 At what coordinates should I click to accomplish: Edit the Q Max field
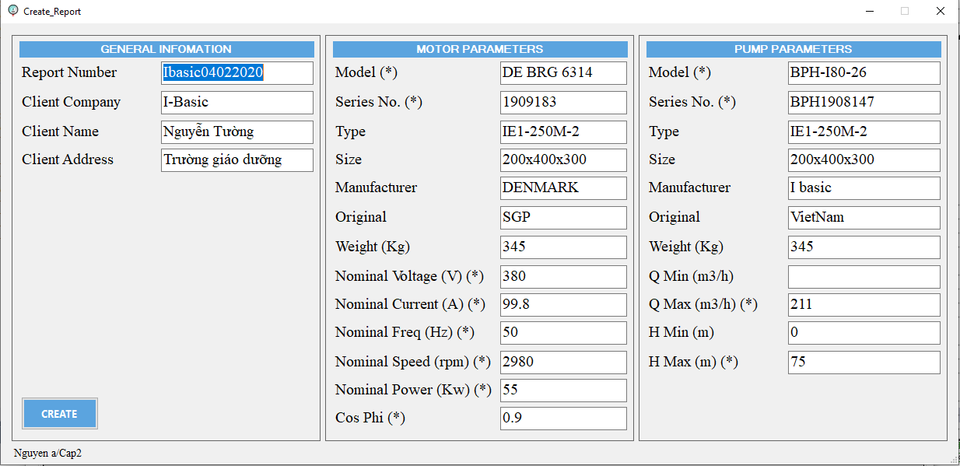pyautogui.click(x=864, y=304)
